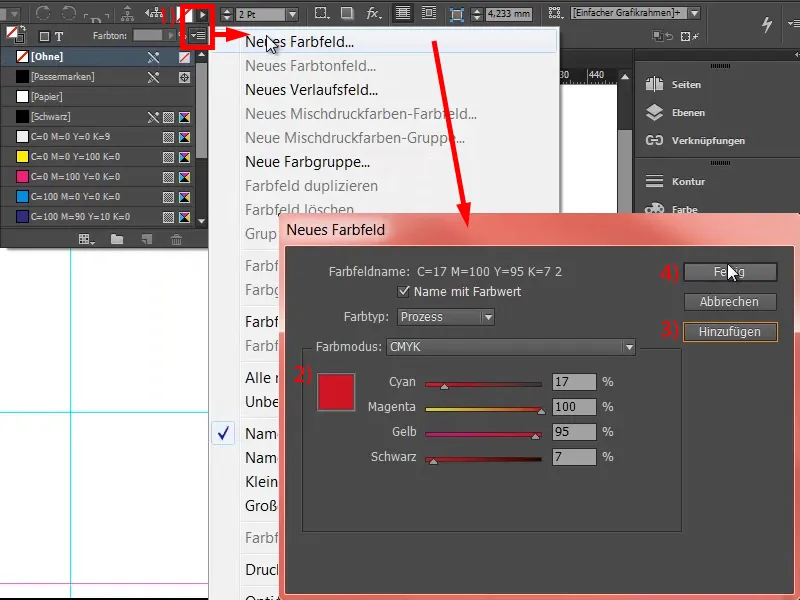Toggle the Name mit Farbwert checkbox
800x600 pixels.
[x=403, y=291]
